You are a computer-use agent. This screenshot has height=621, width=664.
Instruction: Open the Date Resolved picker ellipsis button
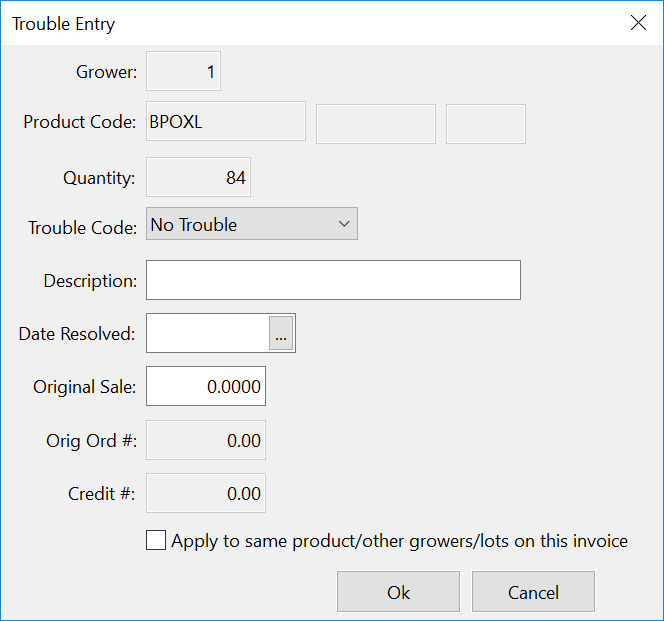(281, 334)
